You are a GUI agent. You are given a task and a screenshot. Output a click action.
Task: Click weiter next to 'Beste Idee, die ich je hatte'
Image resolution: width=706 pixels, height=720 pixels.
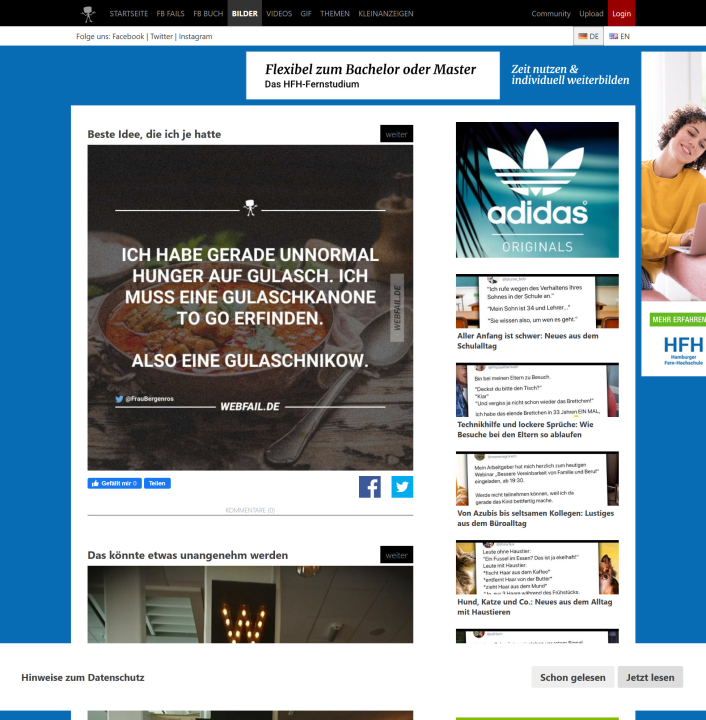pyautogui.click(x=396, y=134)
